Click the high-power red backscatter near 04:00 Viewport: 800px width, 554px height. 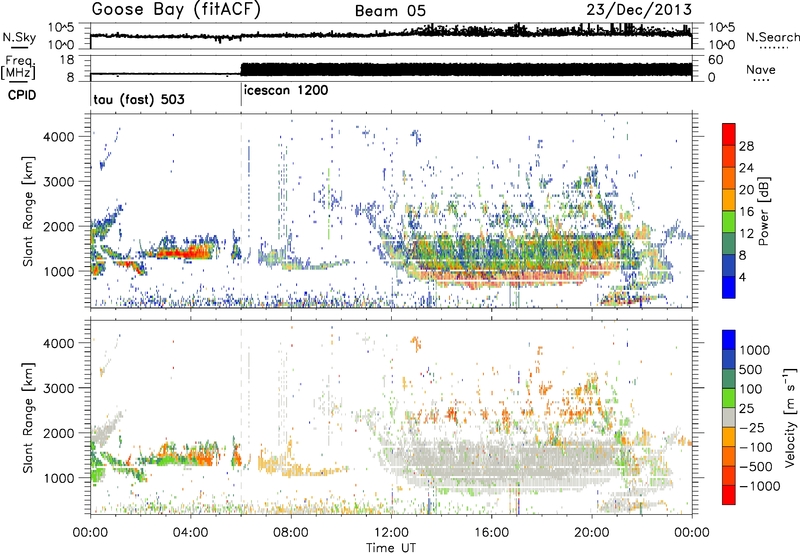pos(186,252)
